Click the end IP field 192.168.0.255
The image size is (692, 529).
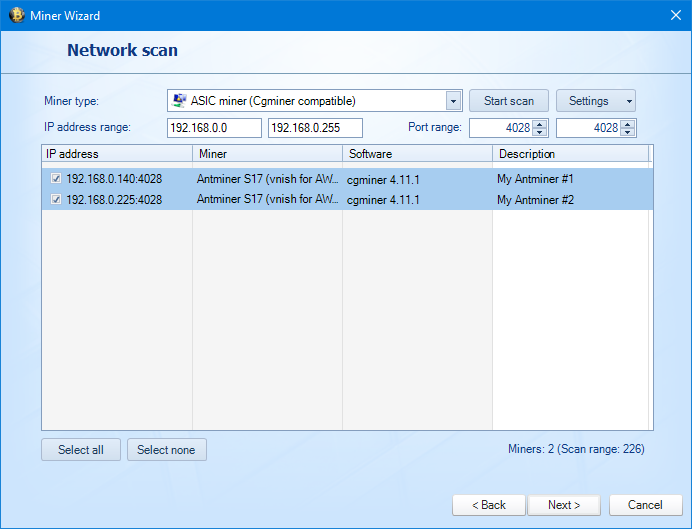(x=315, y=128)
